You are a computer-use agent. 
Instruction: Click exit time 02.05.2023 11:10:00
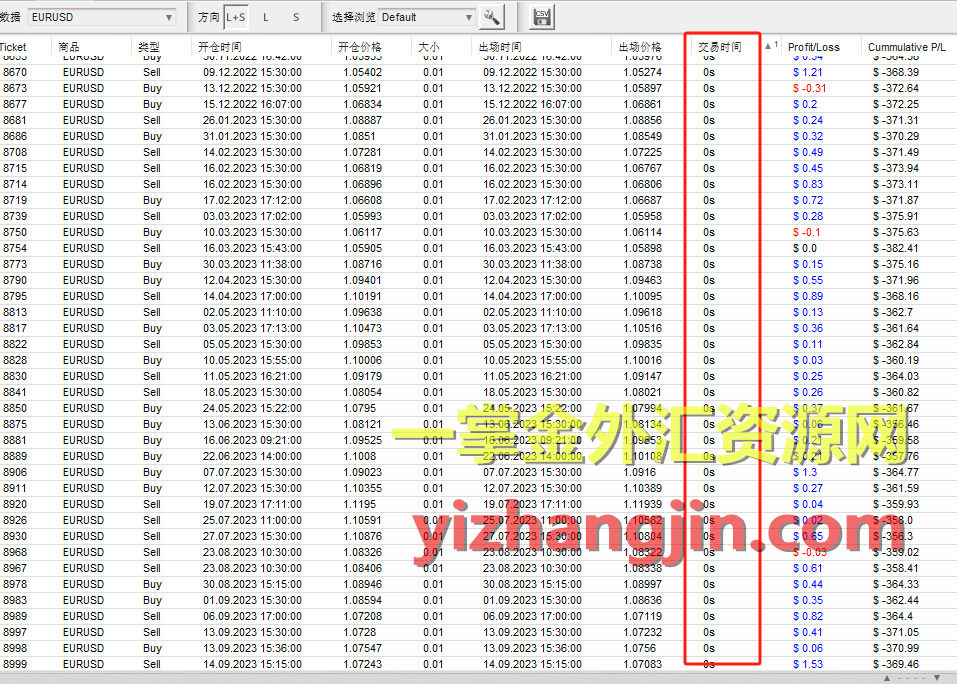coord(532,312)
